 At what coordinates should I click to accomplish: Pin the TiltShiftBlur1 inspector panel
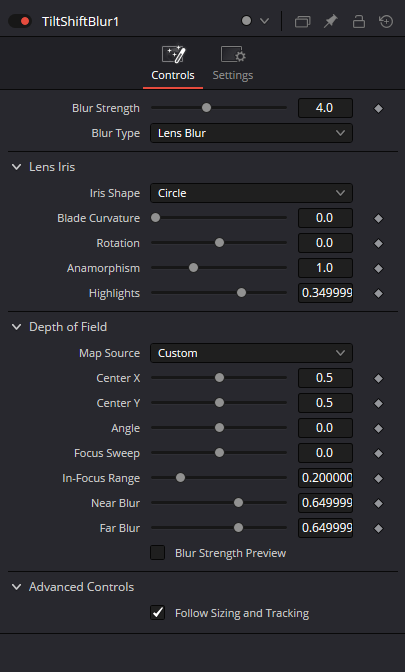[330, 21]
